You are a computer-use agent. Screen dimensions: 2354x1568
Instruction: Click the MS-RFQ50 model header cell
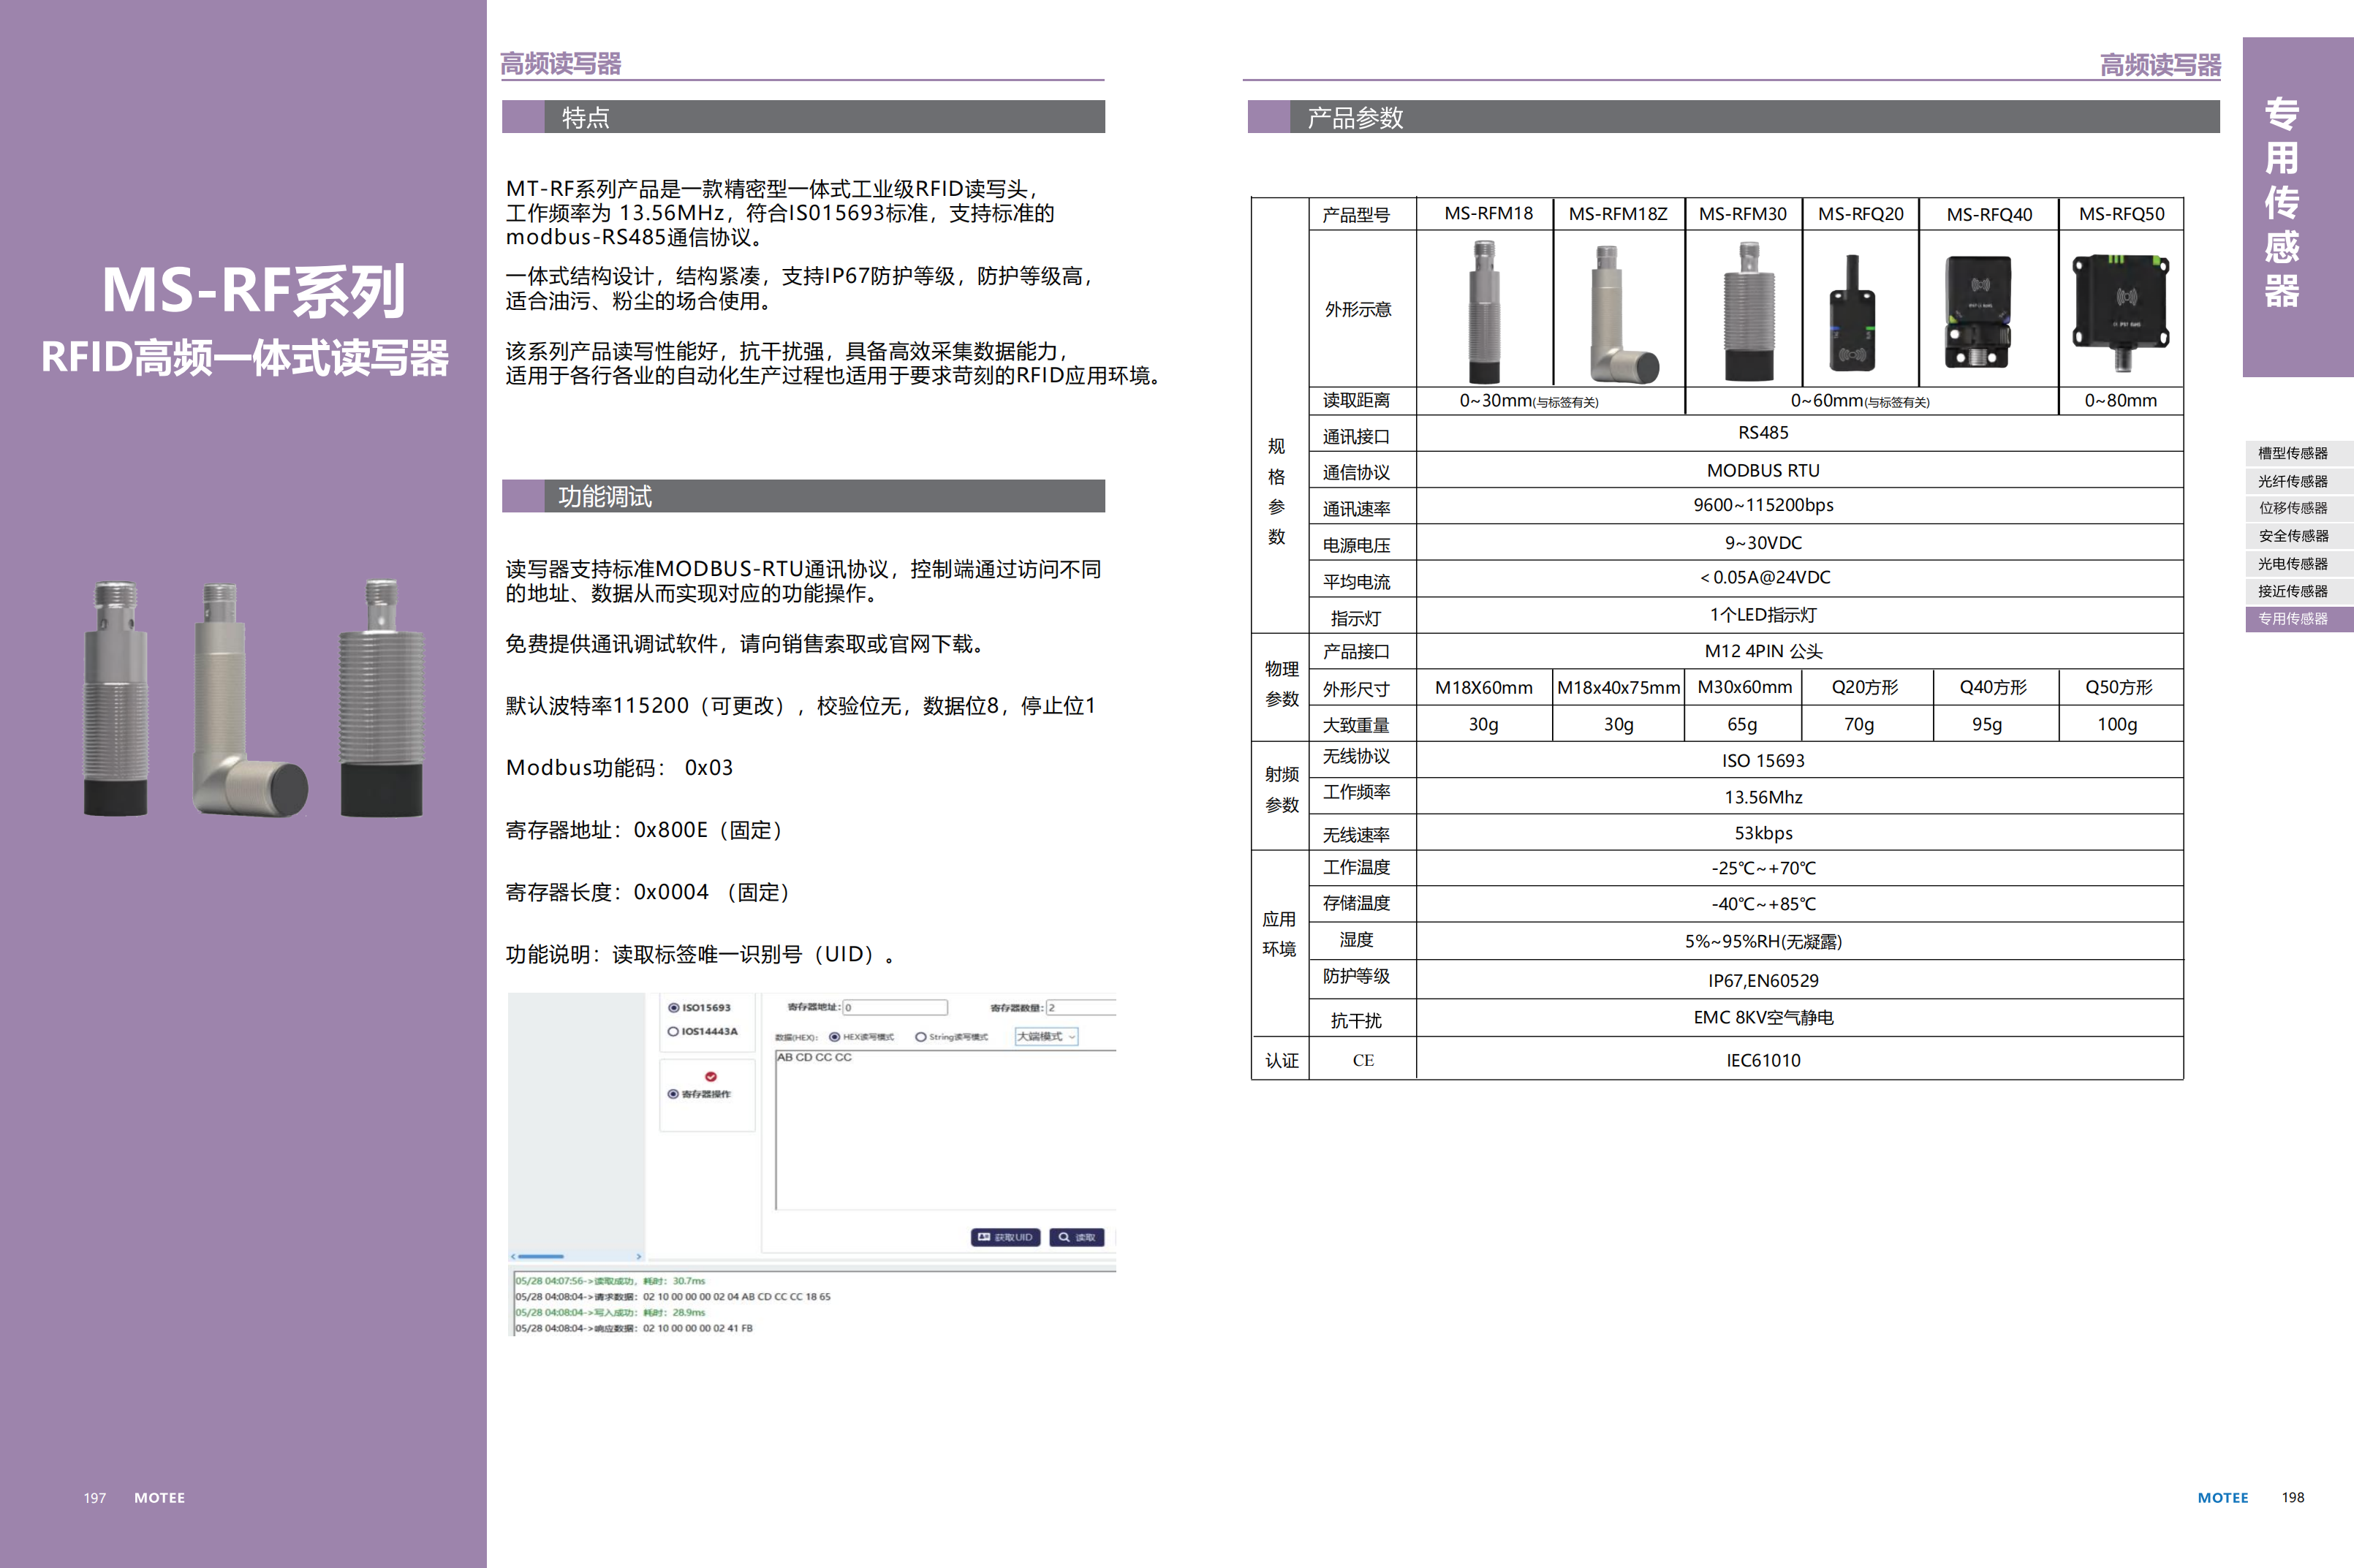point(2121,214)
